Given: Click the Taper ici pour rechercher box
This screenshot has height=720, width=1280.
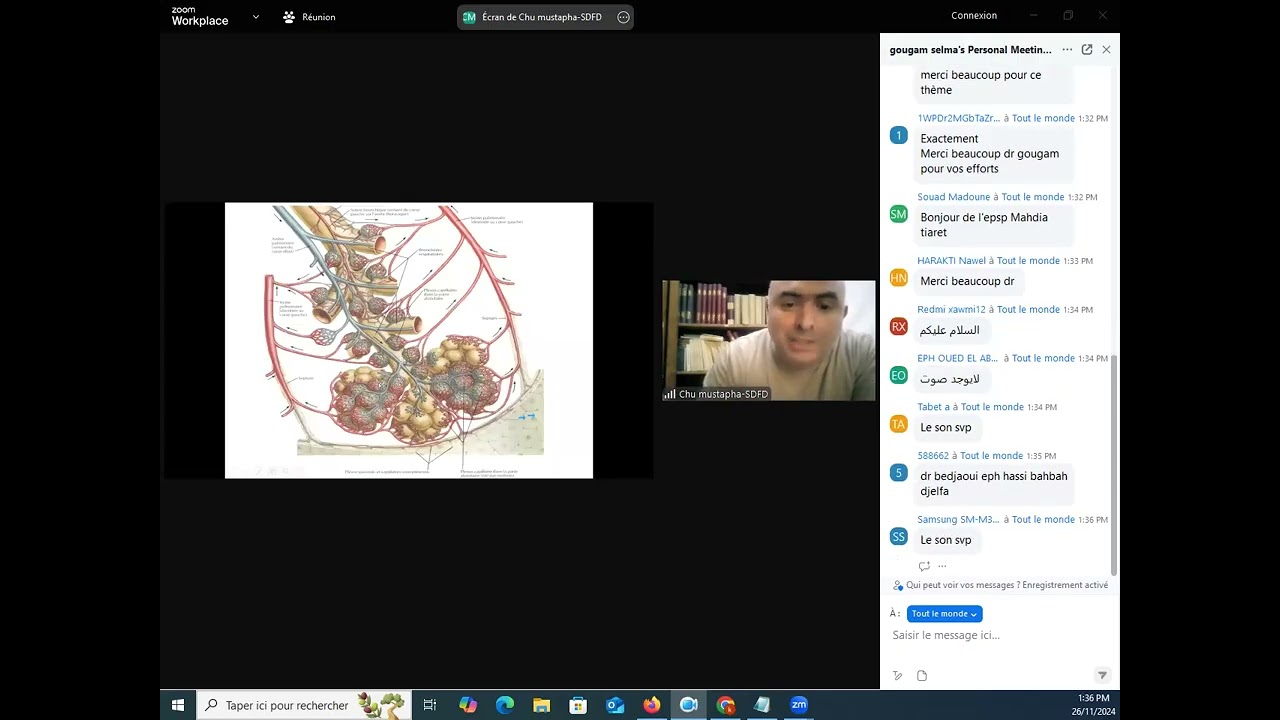Looking at the screenshot, I should tap(304, 705).
